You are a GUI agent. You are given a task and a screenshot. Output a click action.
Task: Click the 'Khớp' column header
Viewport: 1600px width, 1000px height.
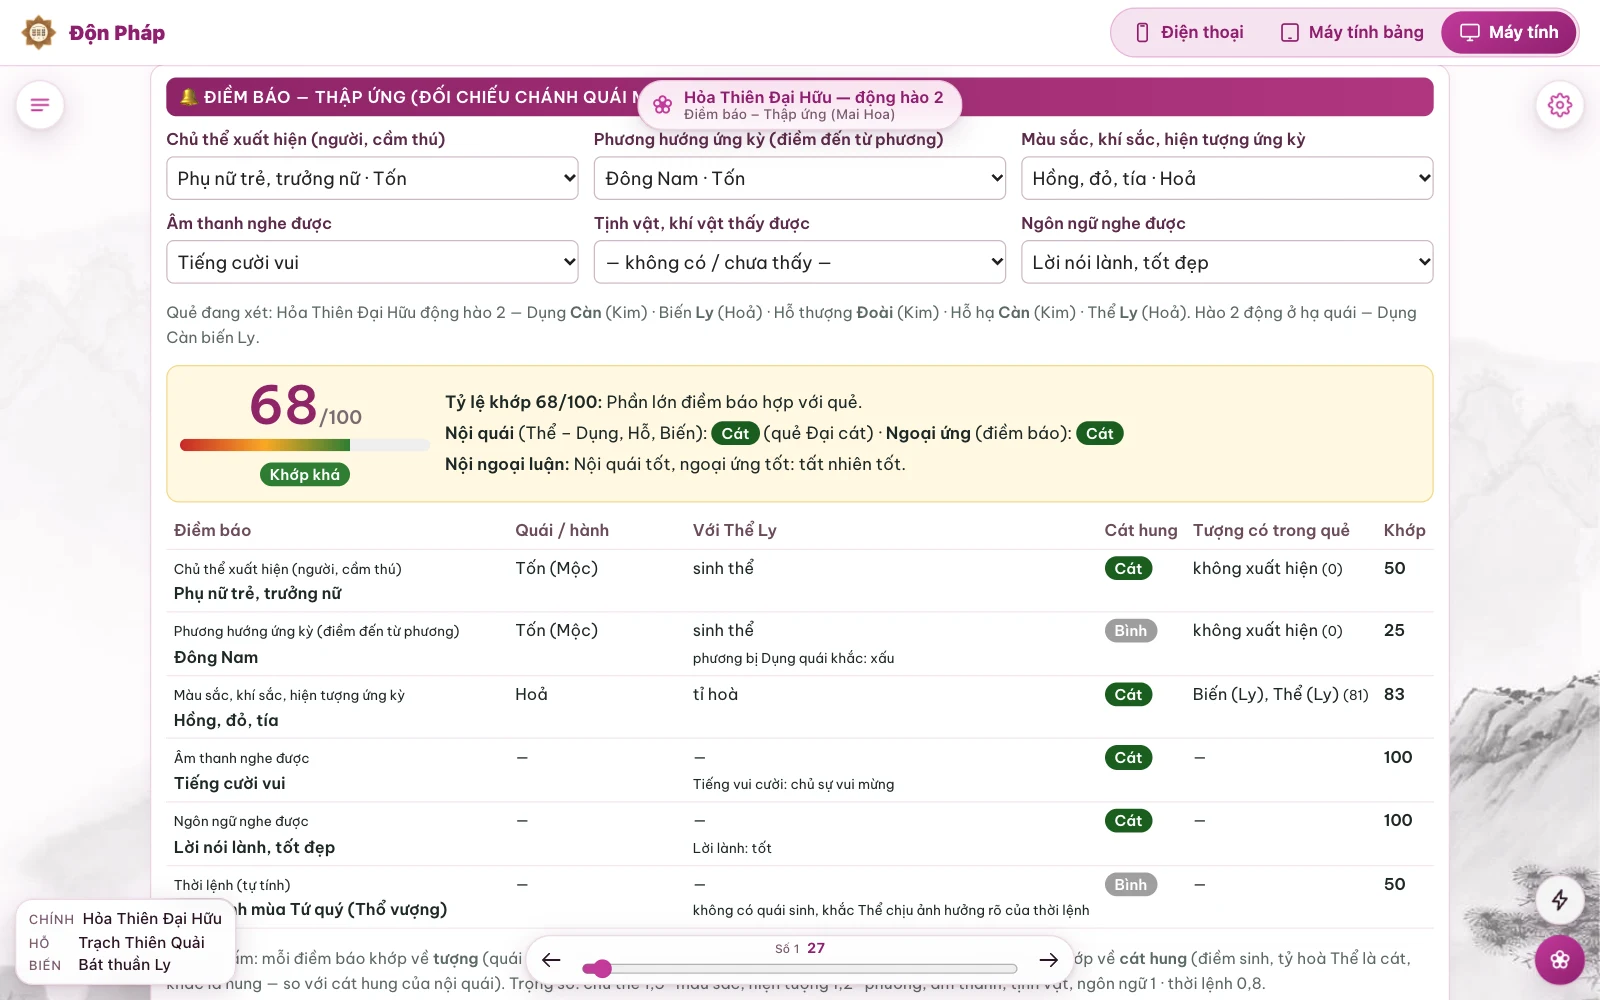coord(1405,530)
